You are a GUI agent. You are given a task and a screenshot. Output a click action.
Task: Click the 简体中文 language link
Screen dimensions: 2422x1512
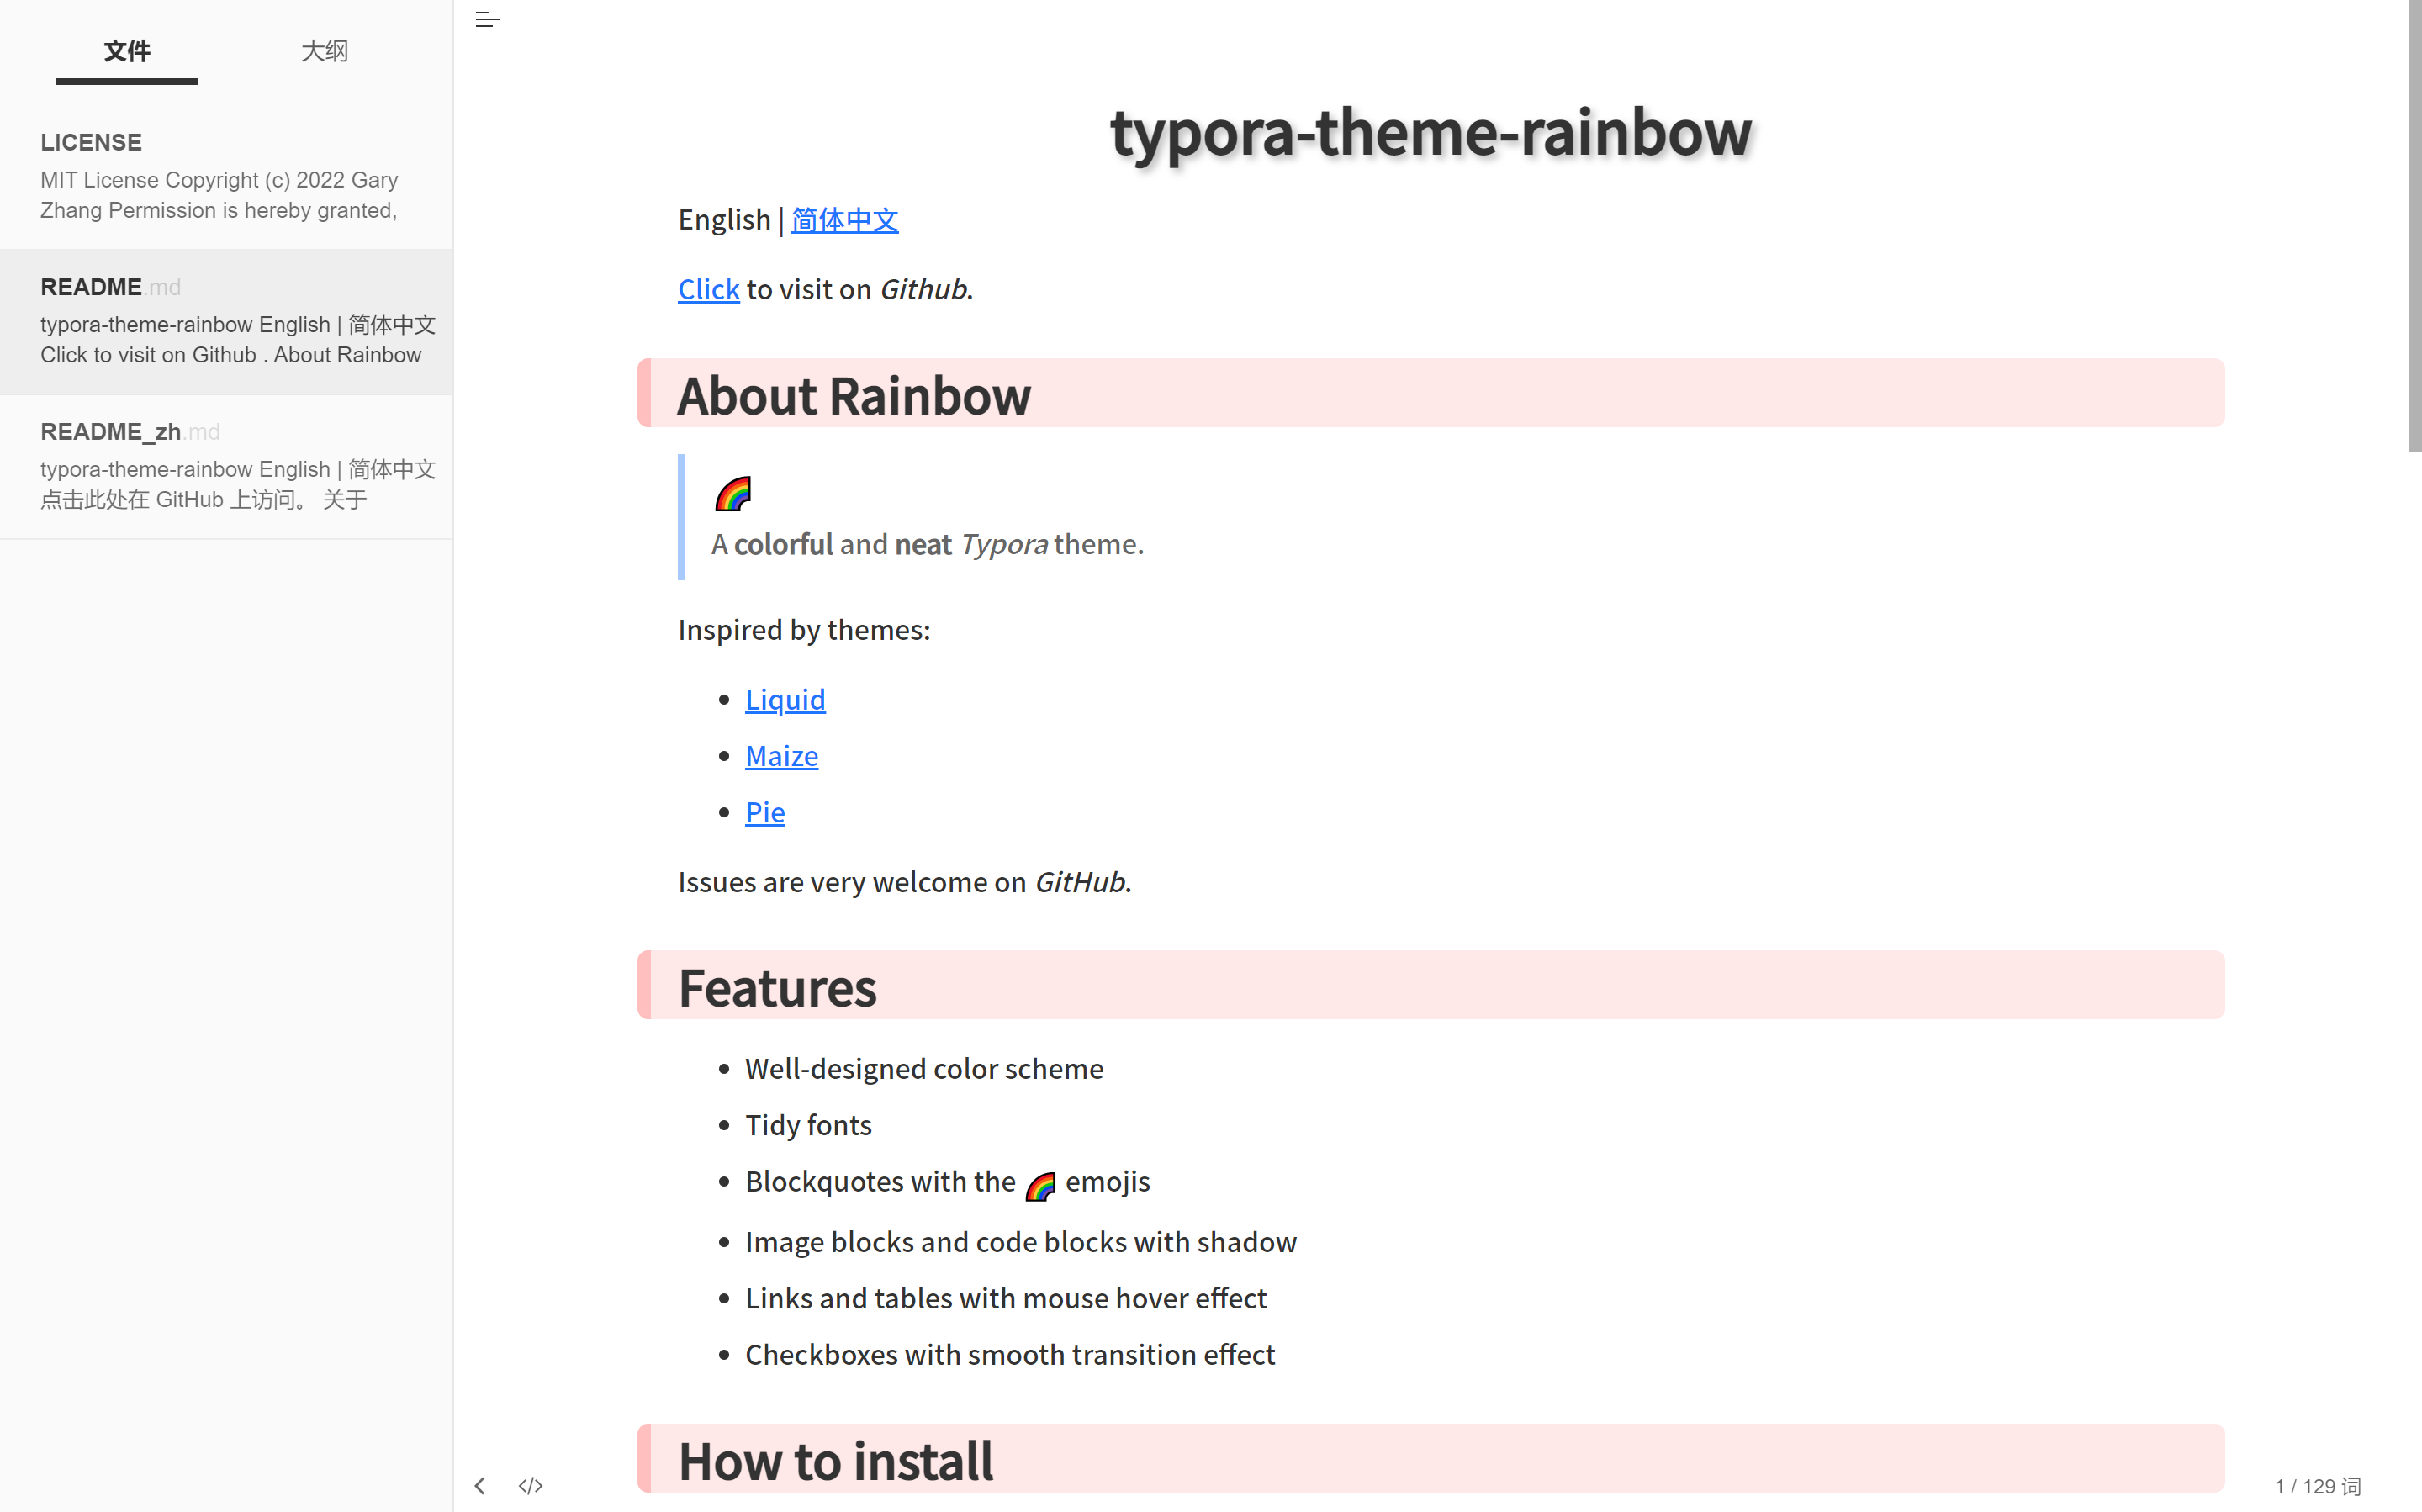click(845, 220)
